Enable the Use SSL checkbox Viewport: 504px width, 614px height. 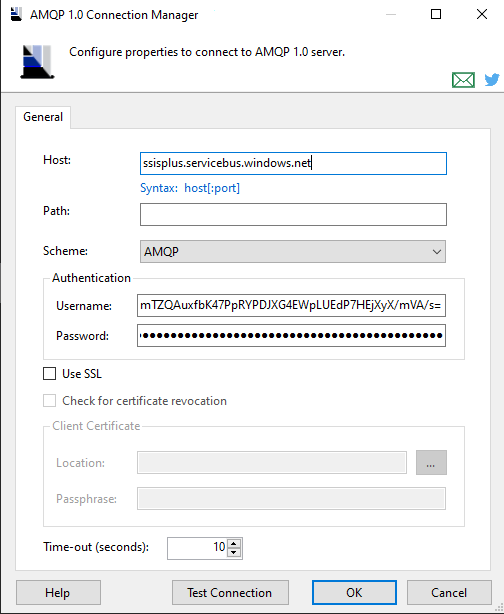pyautogui.click(x=49, y=374)
